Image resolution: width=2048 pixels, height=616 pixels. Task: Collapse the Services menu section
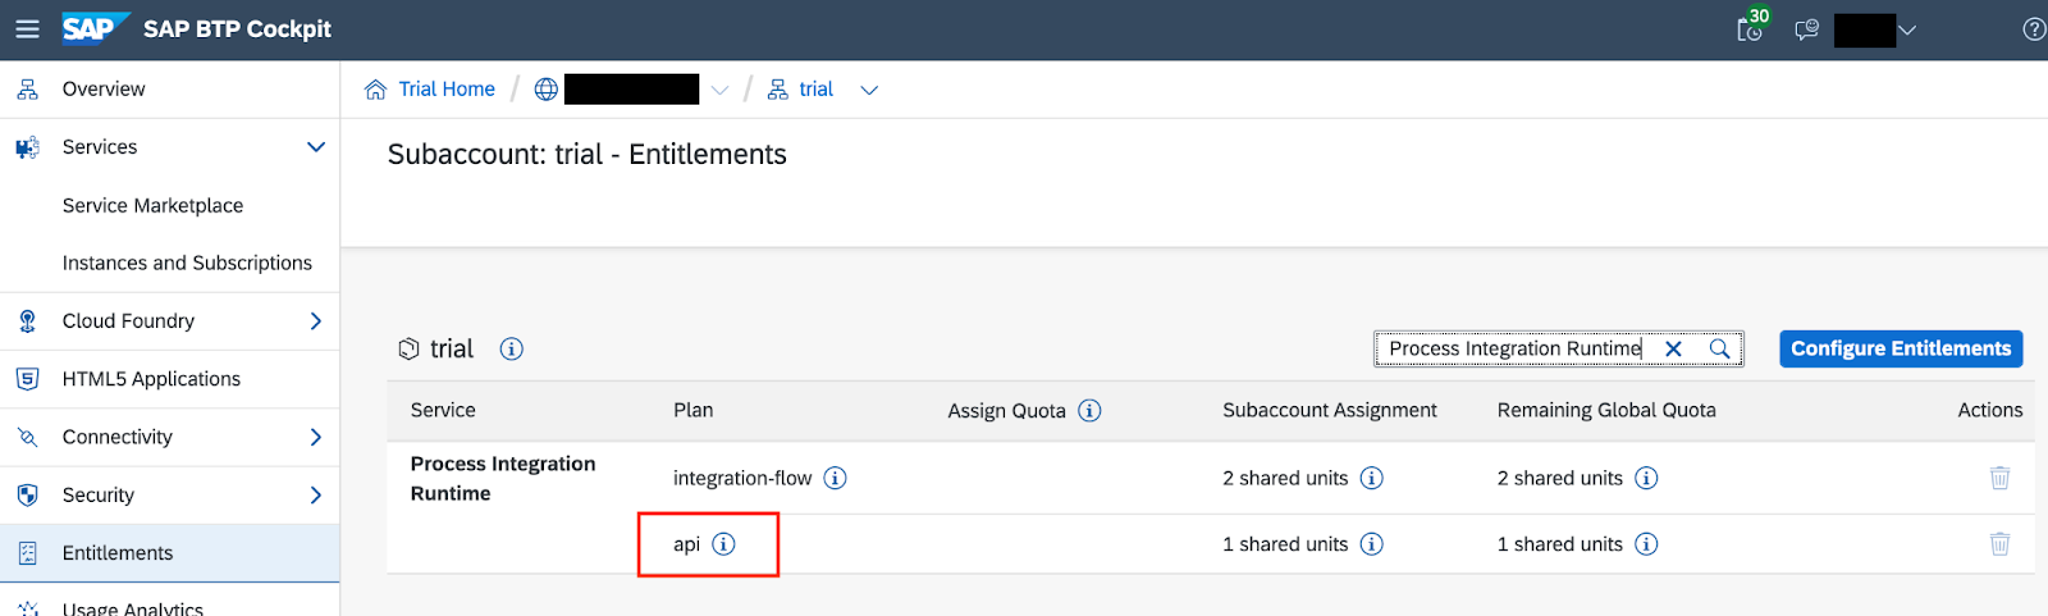(x=316, y=147)
